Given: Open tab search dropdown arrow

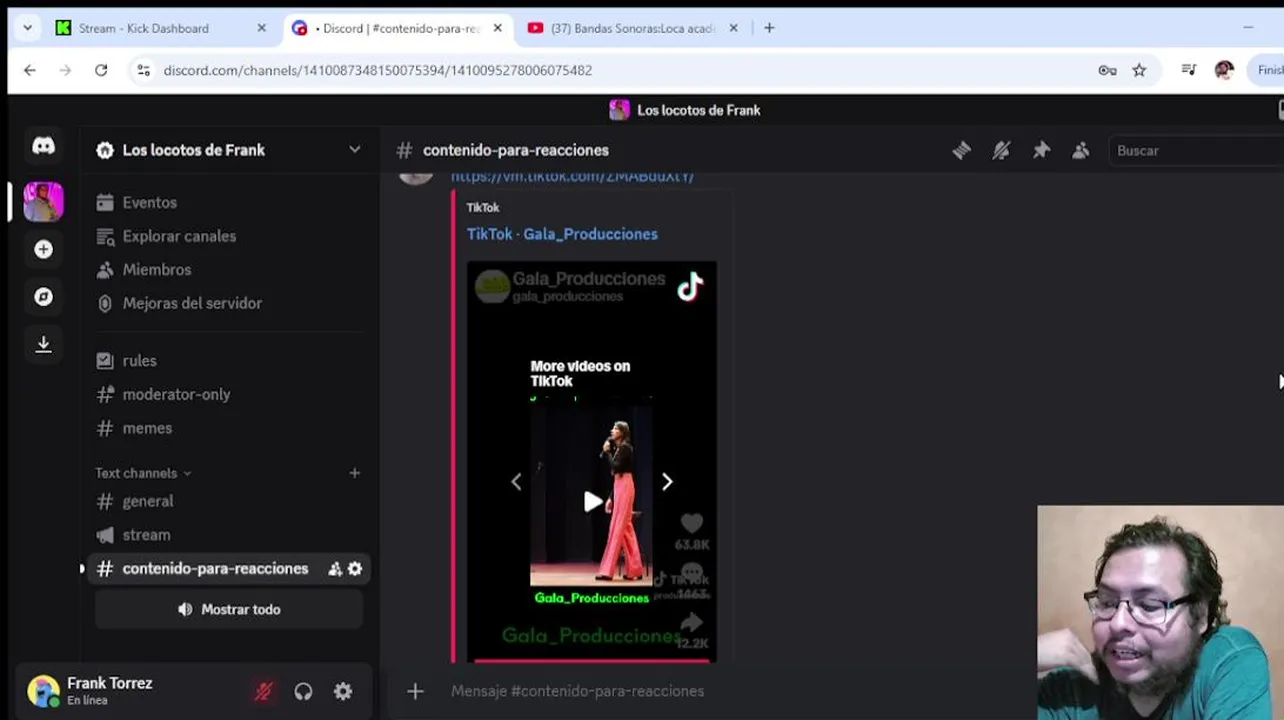Looking at the screenshot, I should (x=26, y=28).
